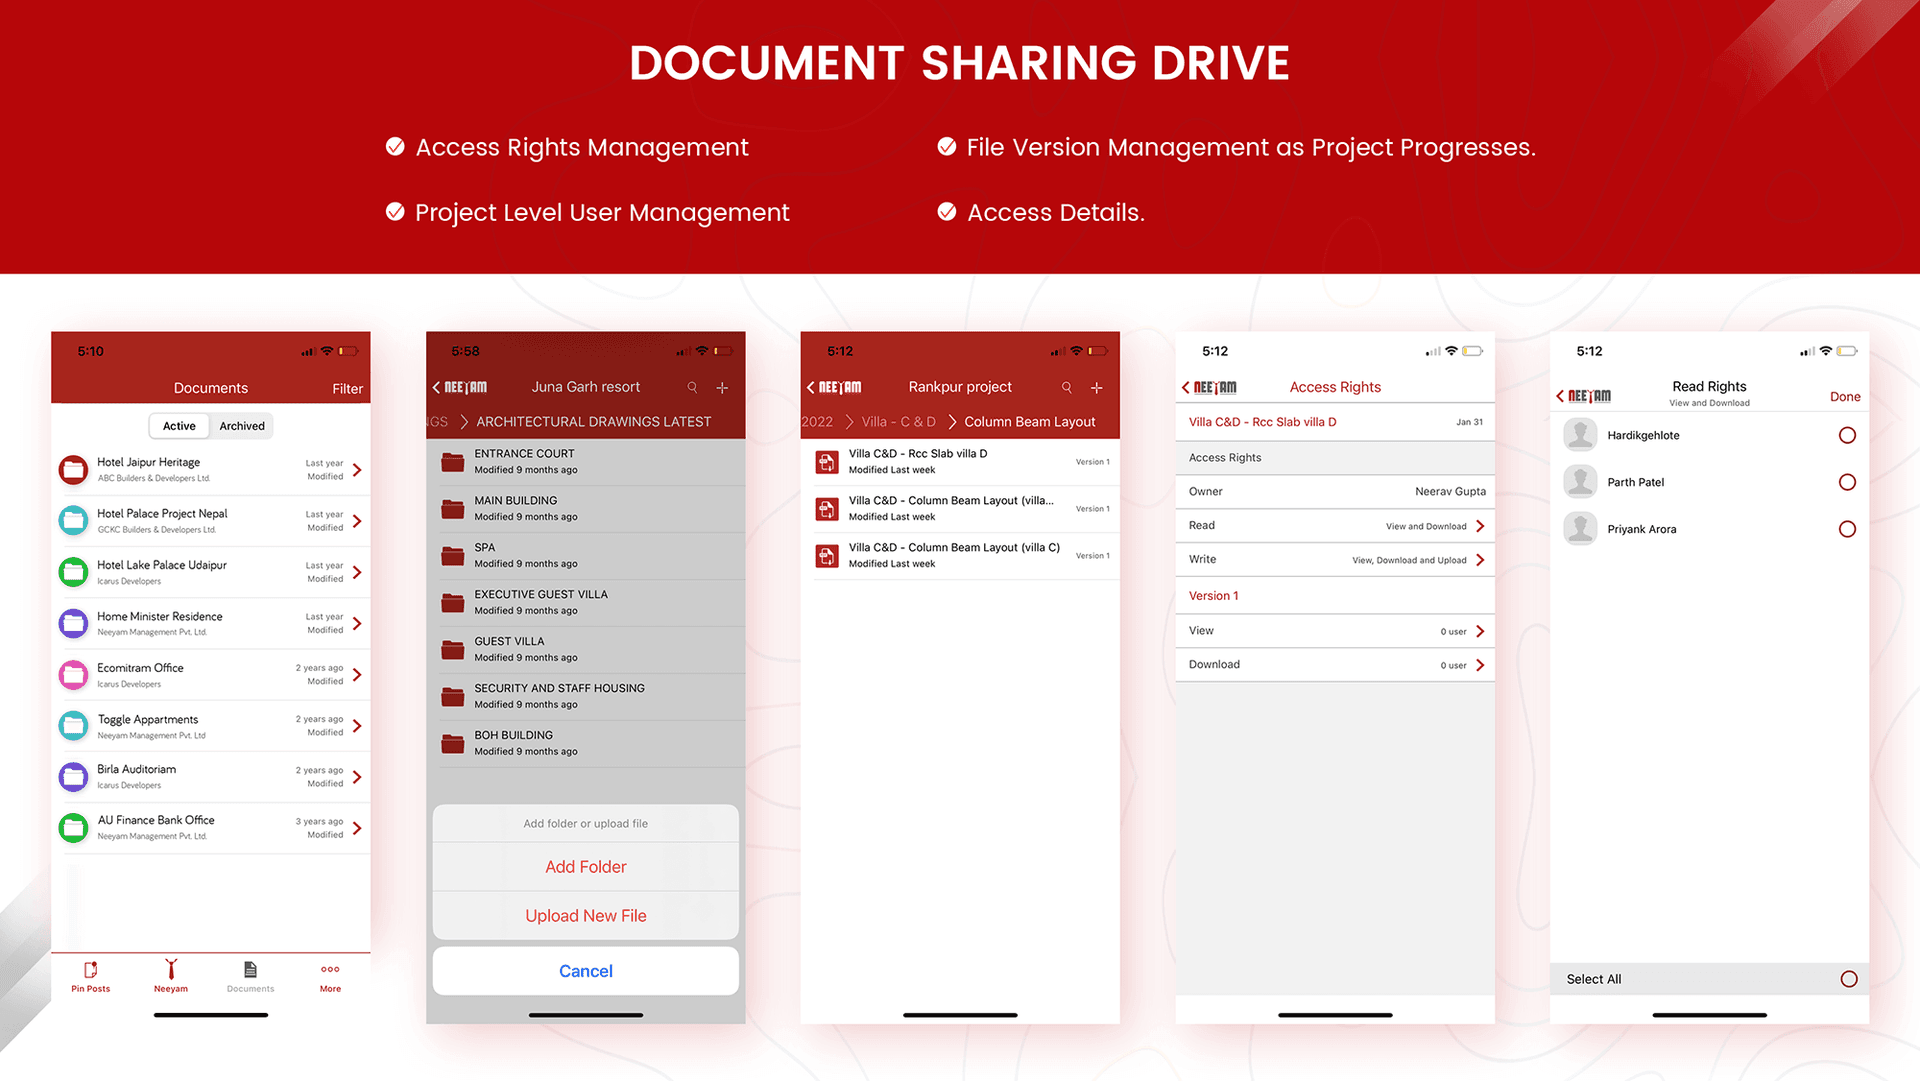The width and height of the screenshot is (1920, 1081).
Task: Expand Read rights chevron
Action: [x=1480, y=526]
